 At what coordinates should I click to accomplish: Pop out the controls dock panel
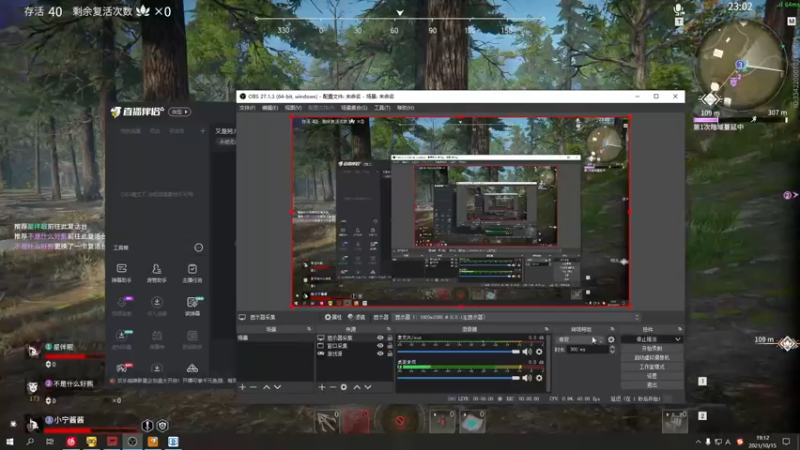[x=680, y=329]
